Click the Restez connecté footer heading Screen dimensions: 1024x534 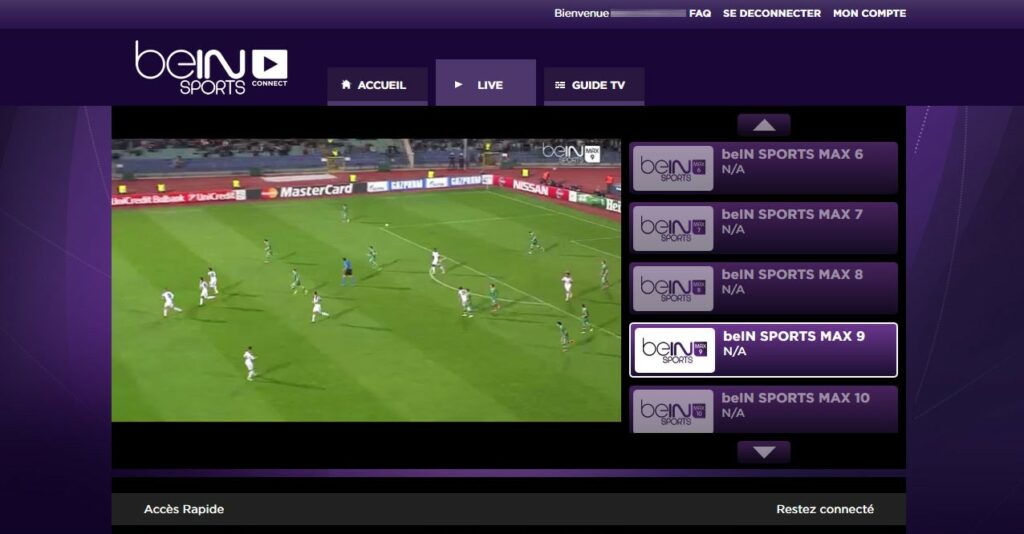click(825, 509)
